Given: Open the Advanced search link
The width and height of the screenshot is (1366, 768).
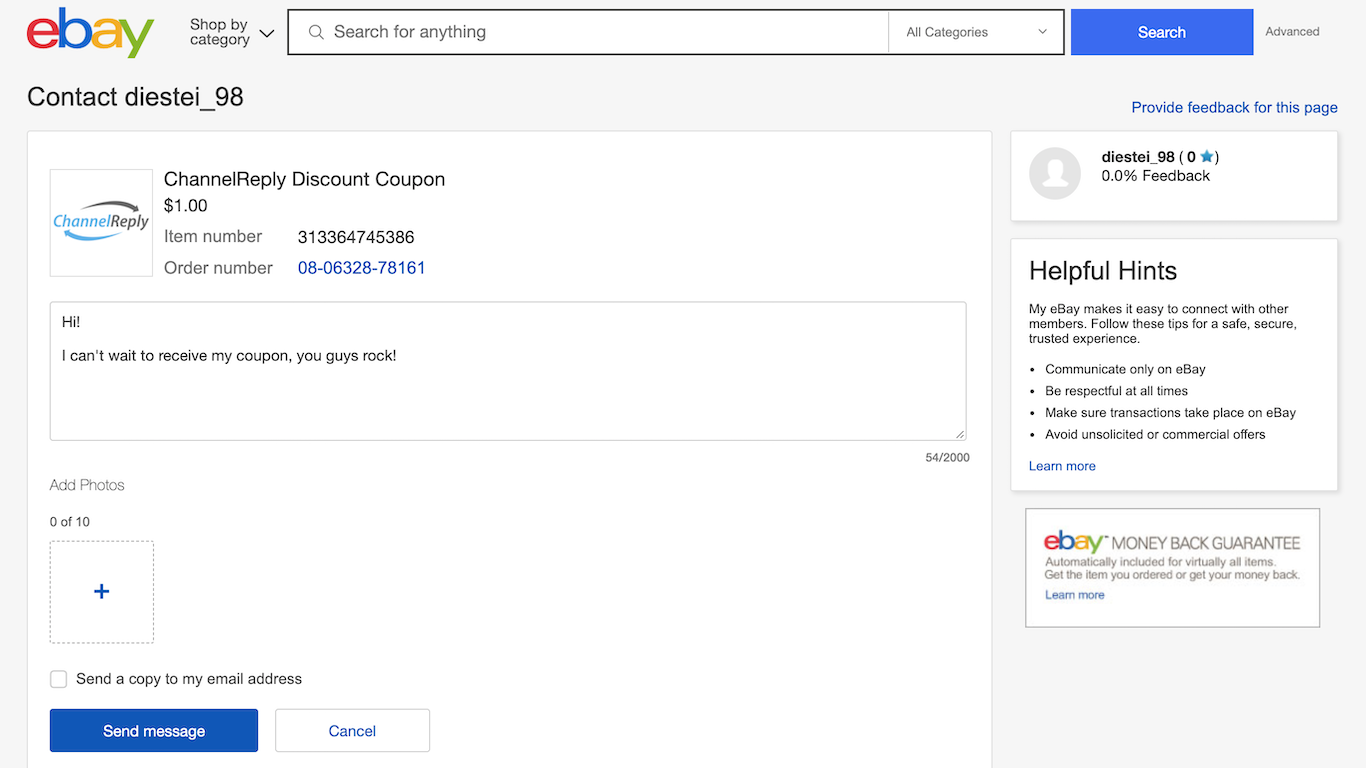Looking at the screenshot, I should click(1292, 32).
